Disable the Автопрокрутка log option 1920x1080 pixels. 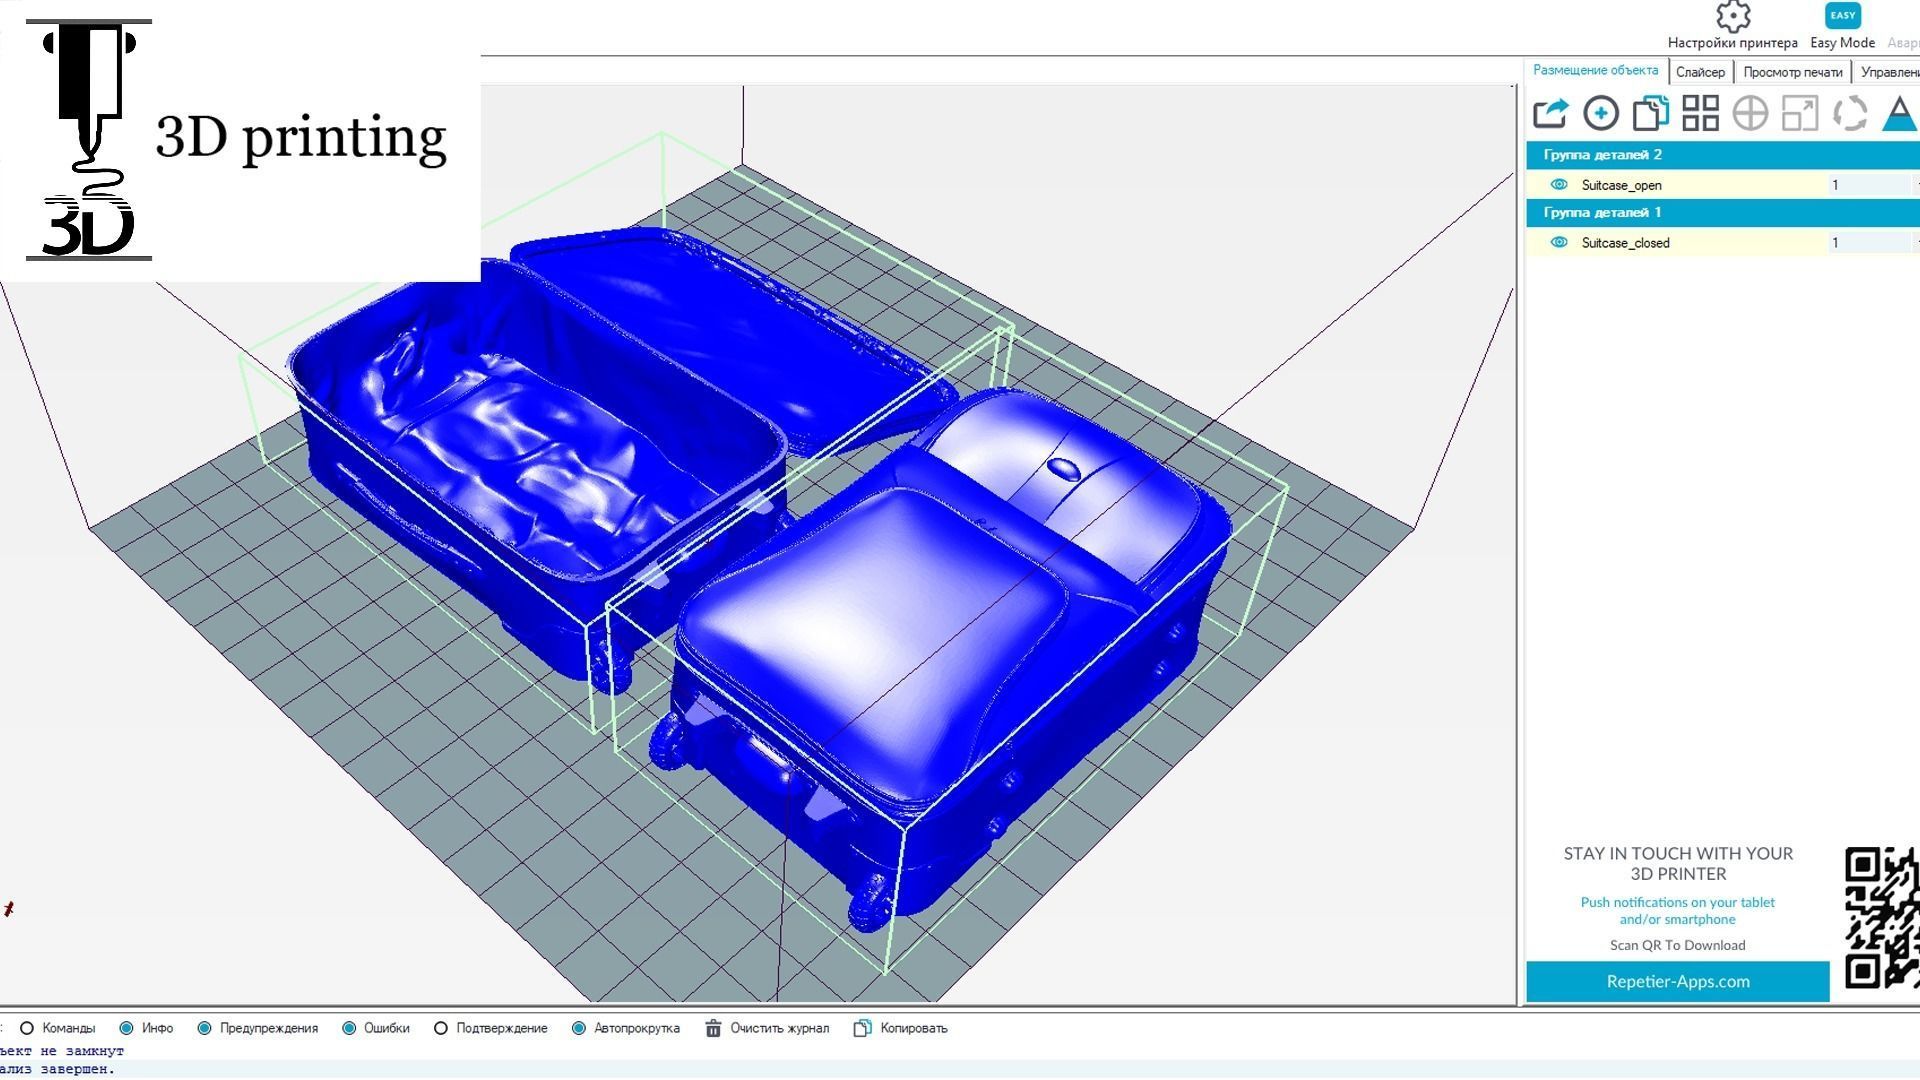coord(579,1028)
